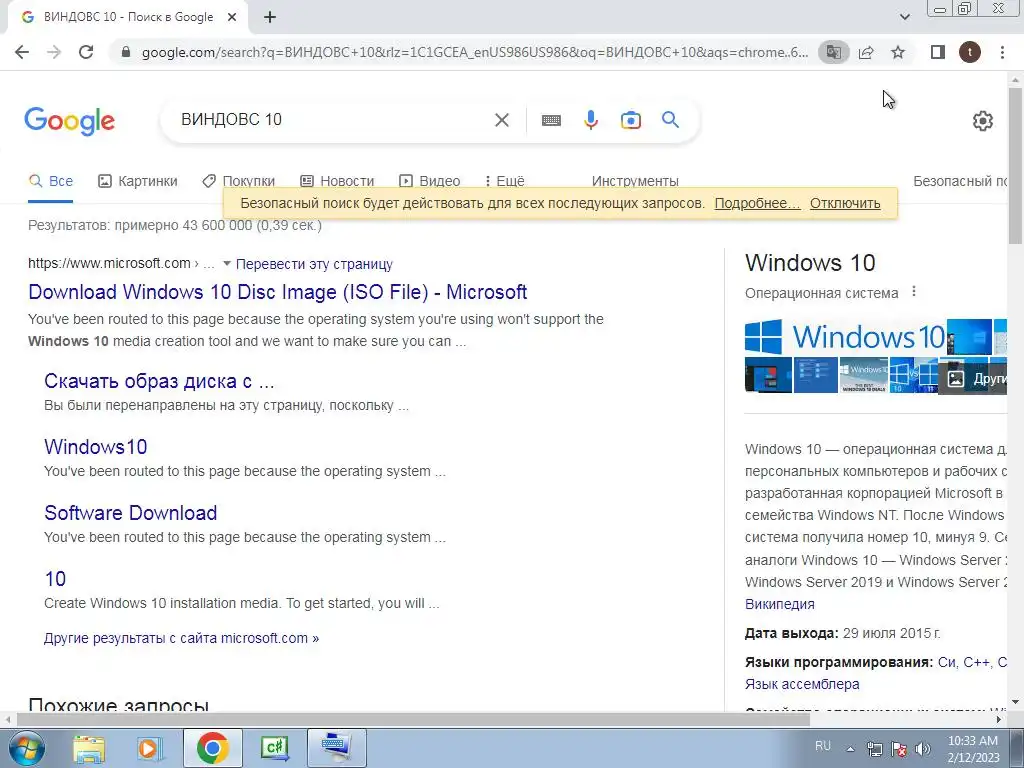Open the Software Download sitelink
The height and width of the screenshot is (768, 1024).
click(131, 513)
